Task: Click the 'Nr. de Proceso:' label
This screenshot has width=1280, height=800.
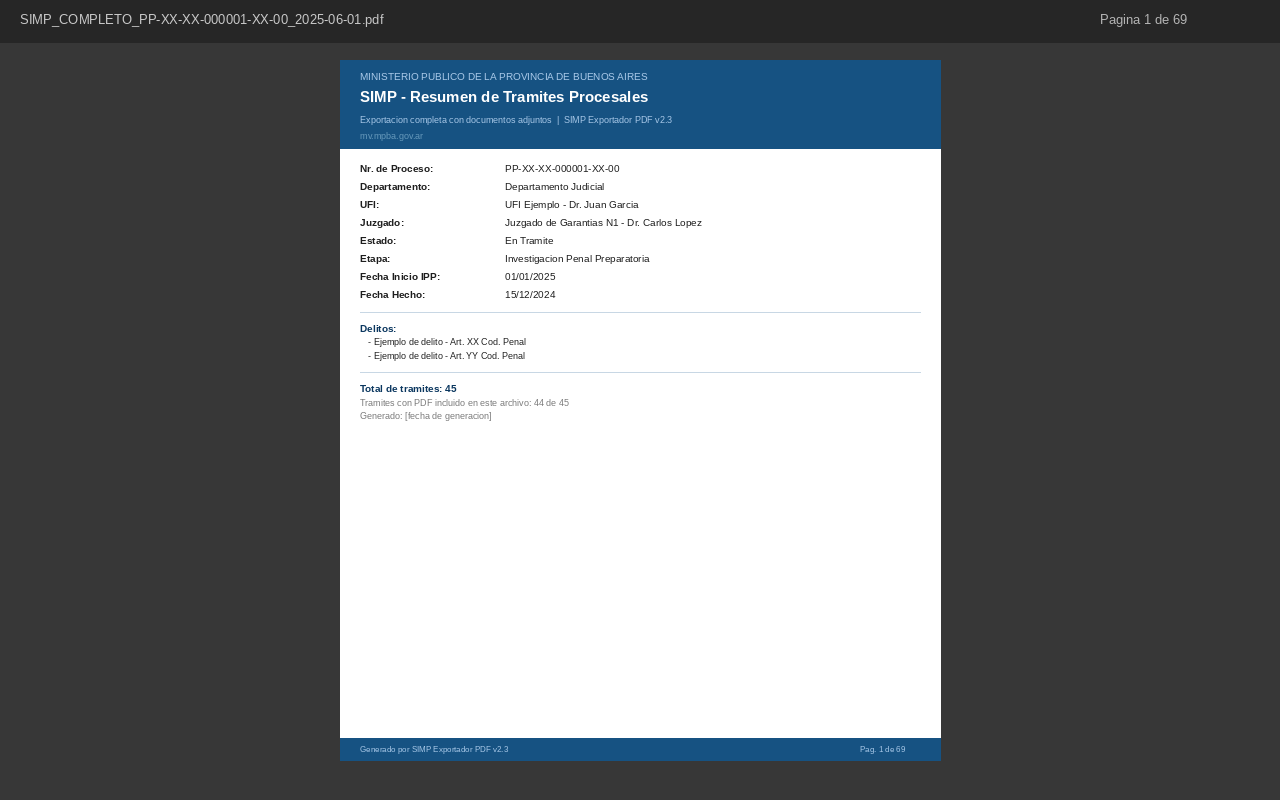Action: click(396, 169)
